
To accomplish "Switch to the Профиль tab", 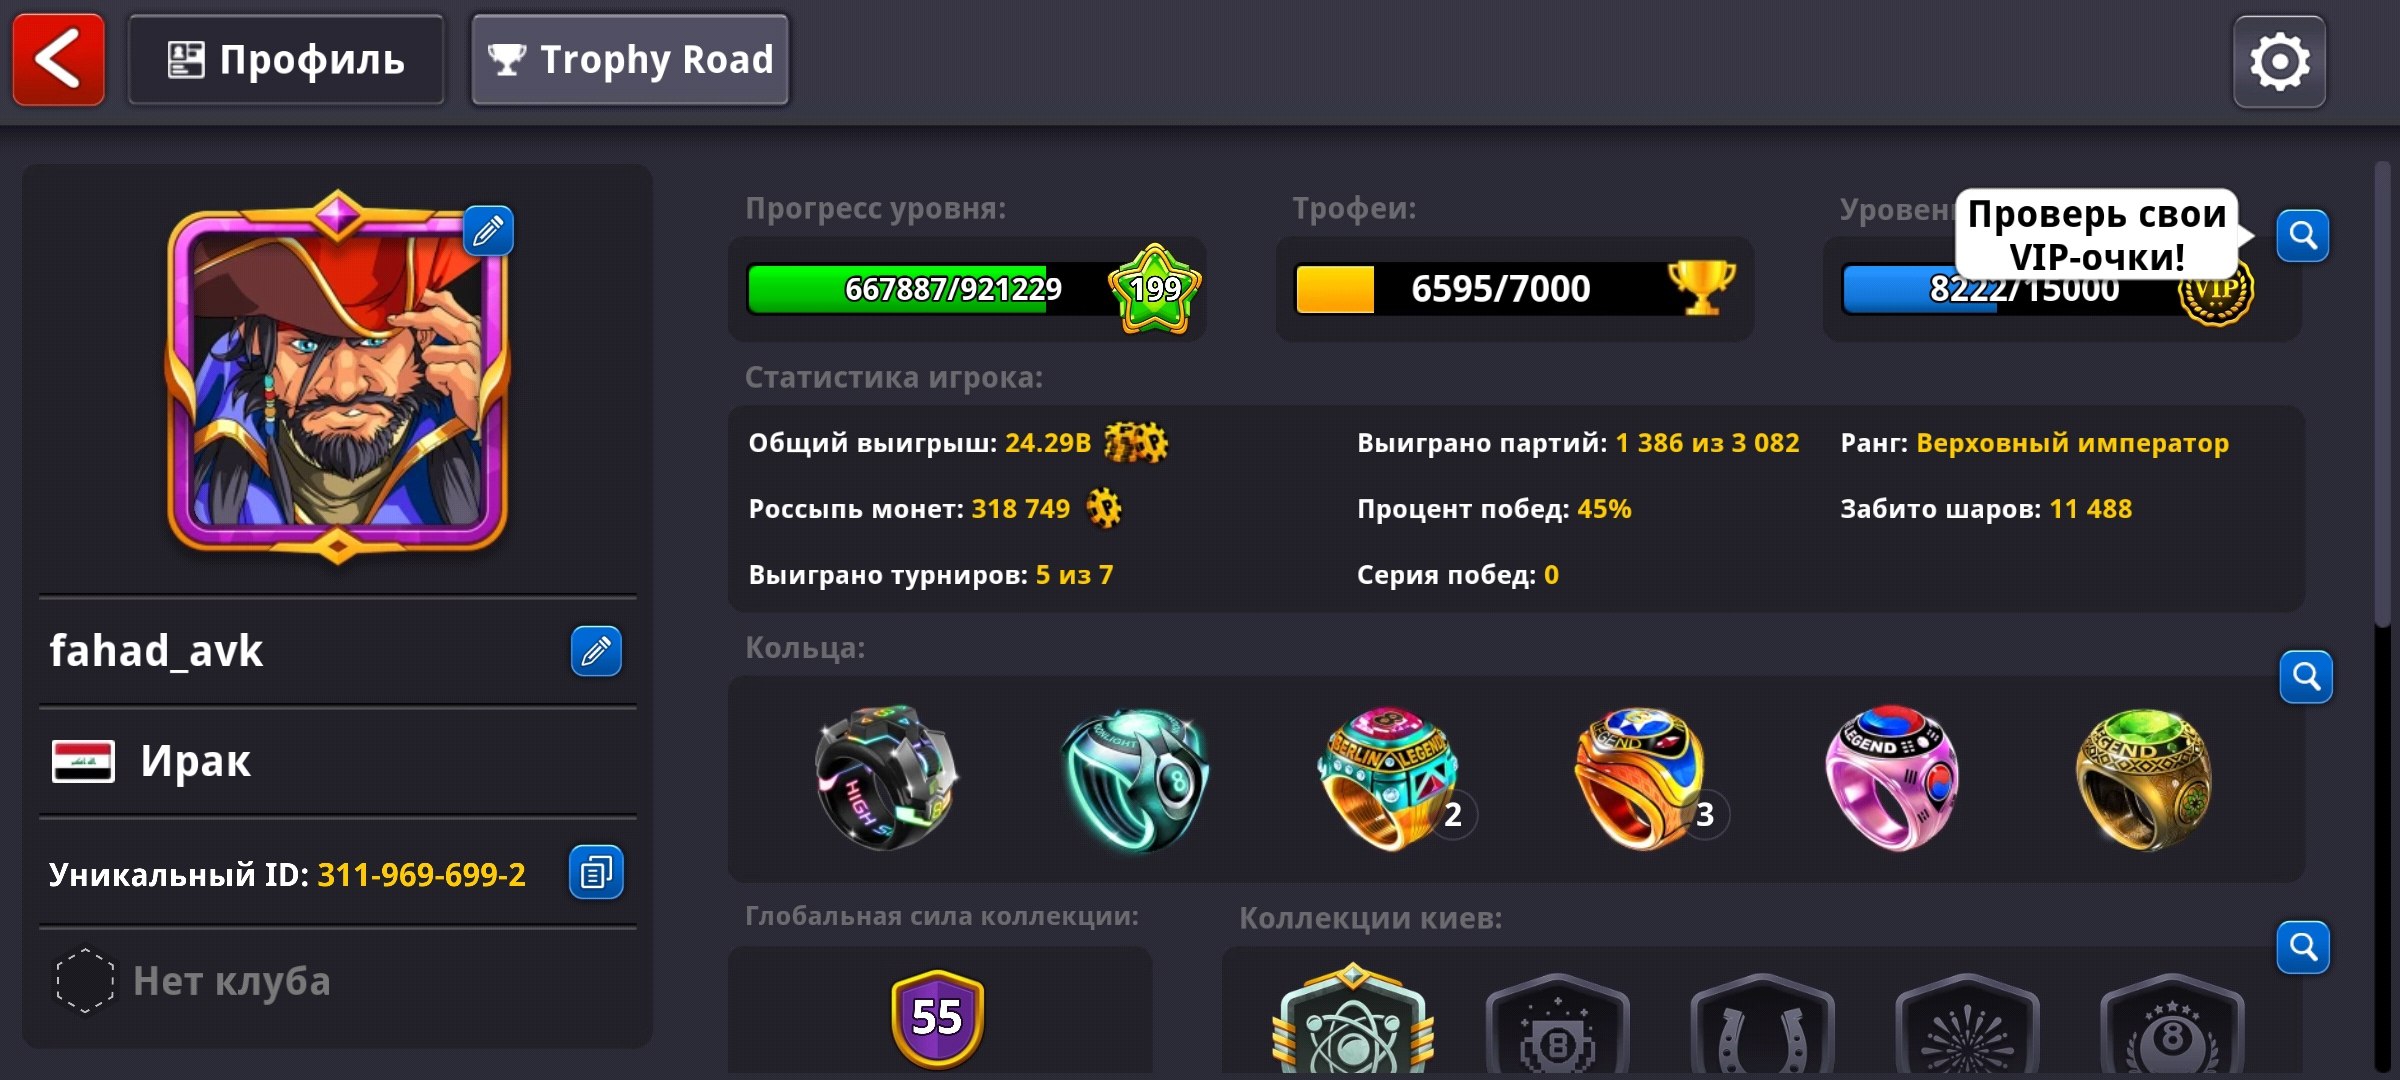I will click(286, 60).
